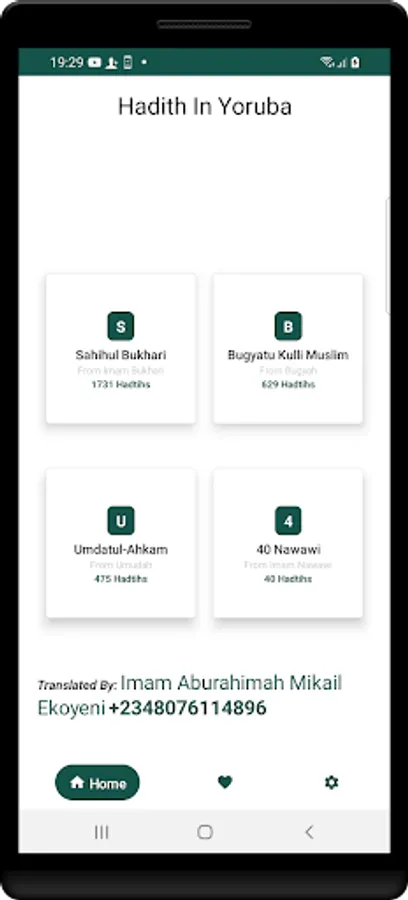Tap the 629 Hadtihs count label
This screenshot has width=408, height=900.
288,385
